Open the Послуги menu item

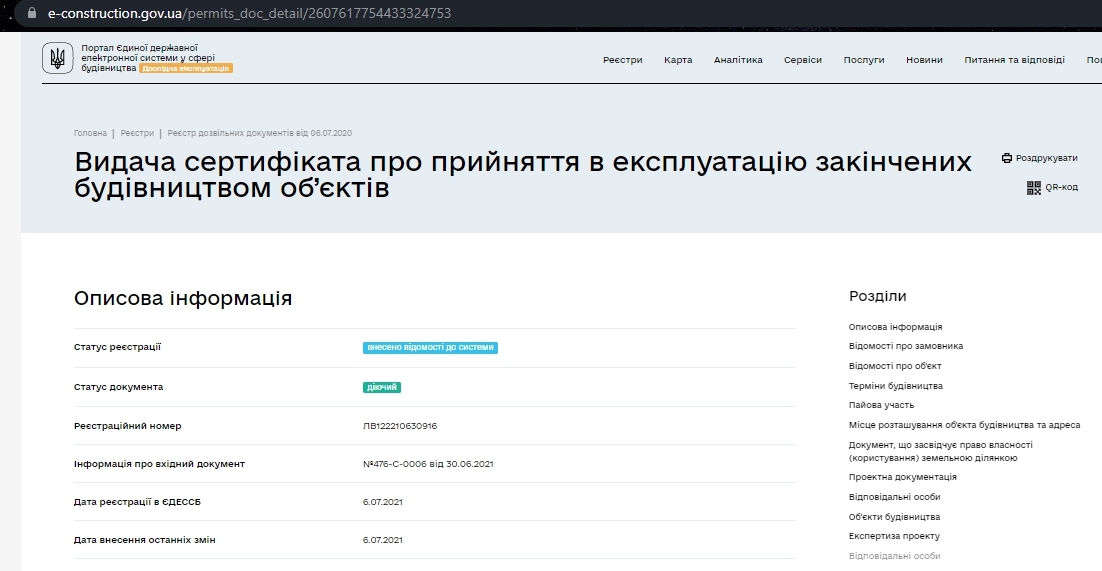pyautogui.click(x=864, y=60)
